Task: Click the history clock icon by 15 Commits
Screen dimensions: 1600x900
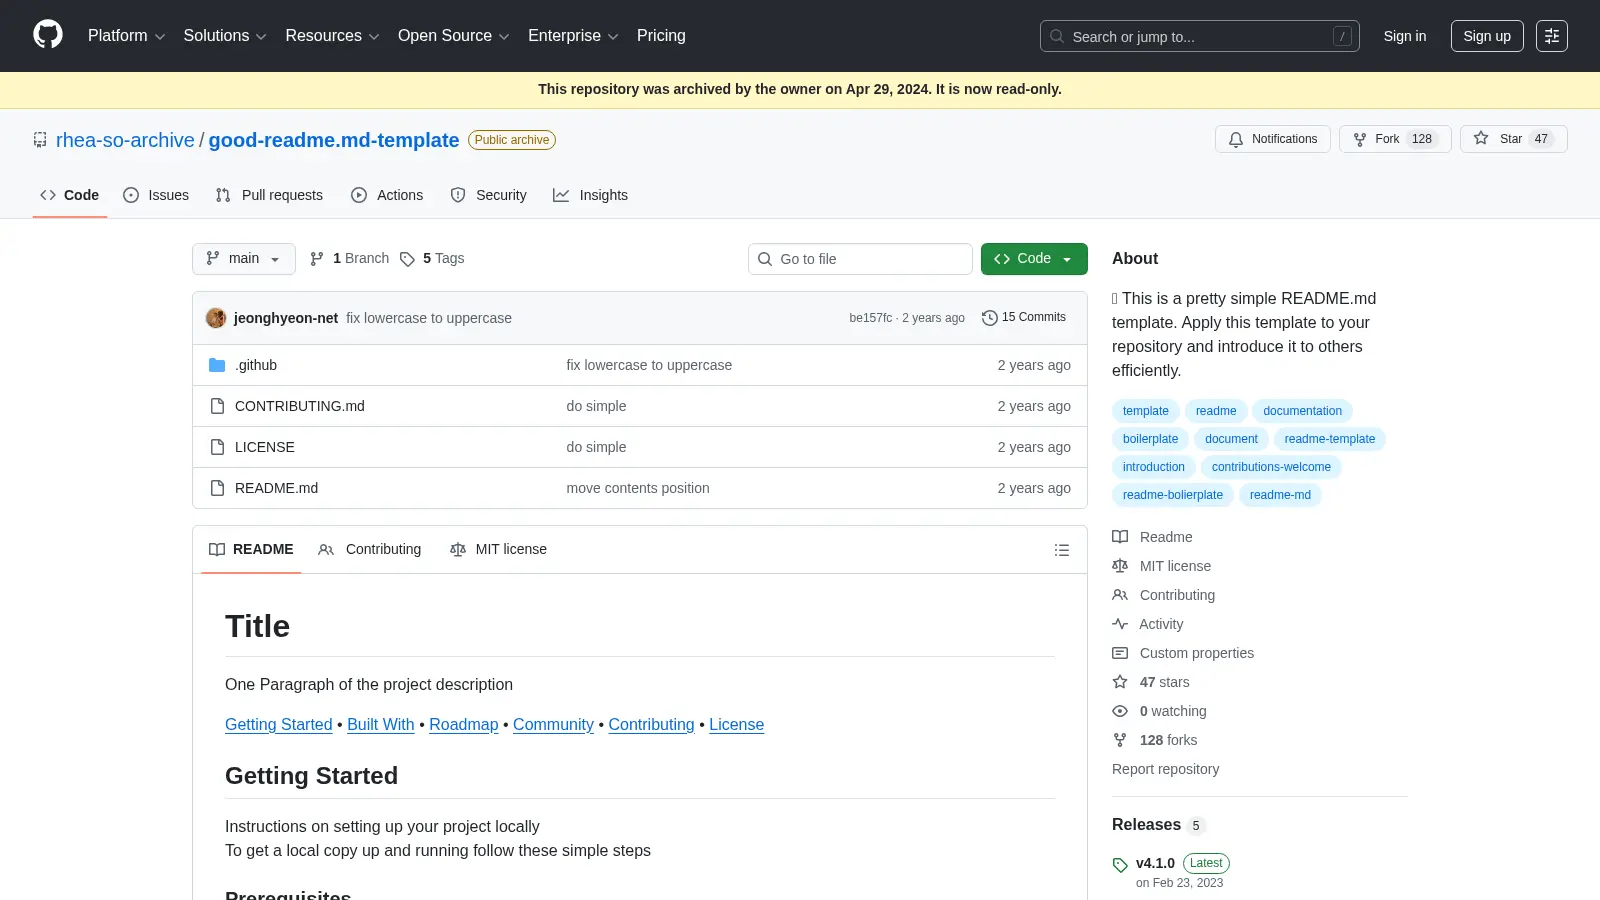Action: coord(990,317)
